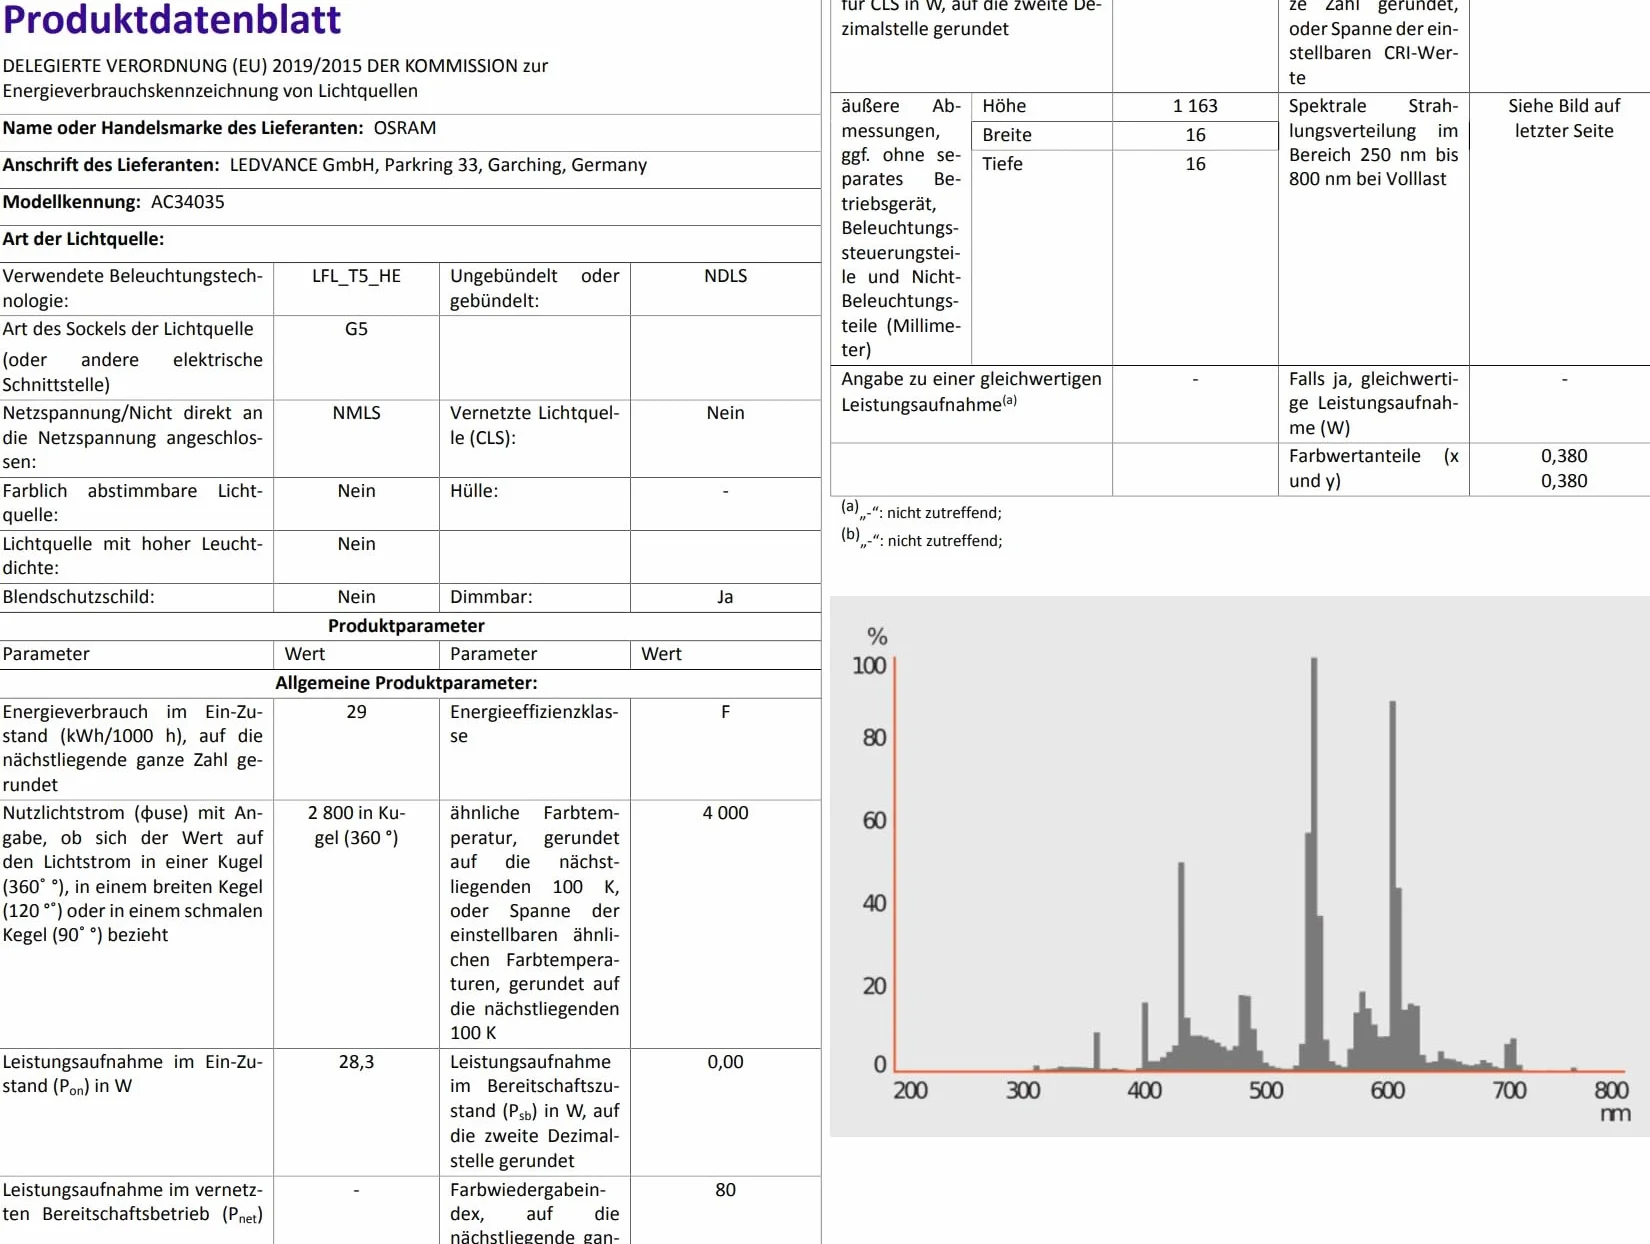Select the "Vernetzte Lichtquelle (CLS):" label
Image resolution: width=1650 pixels, height=1244 pixels.
tap(534, 425)
